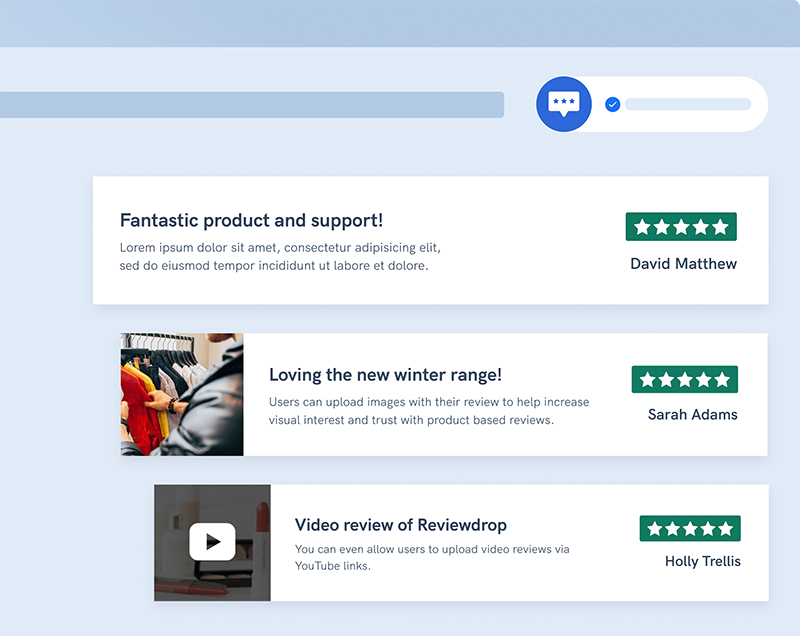Open "Video review of Reviewdrop" title
Viewport: 800px width, 636px height.
tap(400, 525)
